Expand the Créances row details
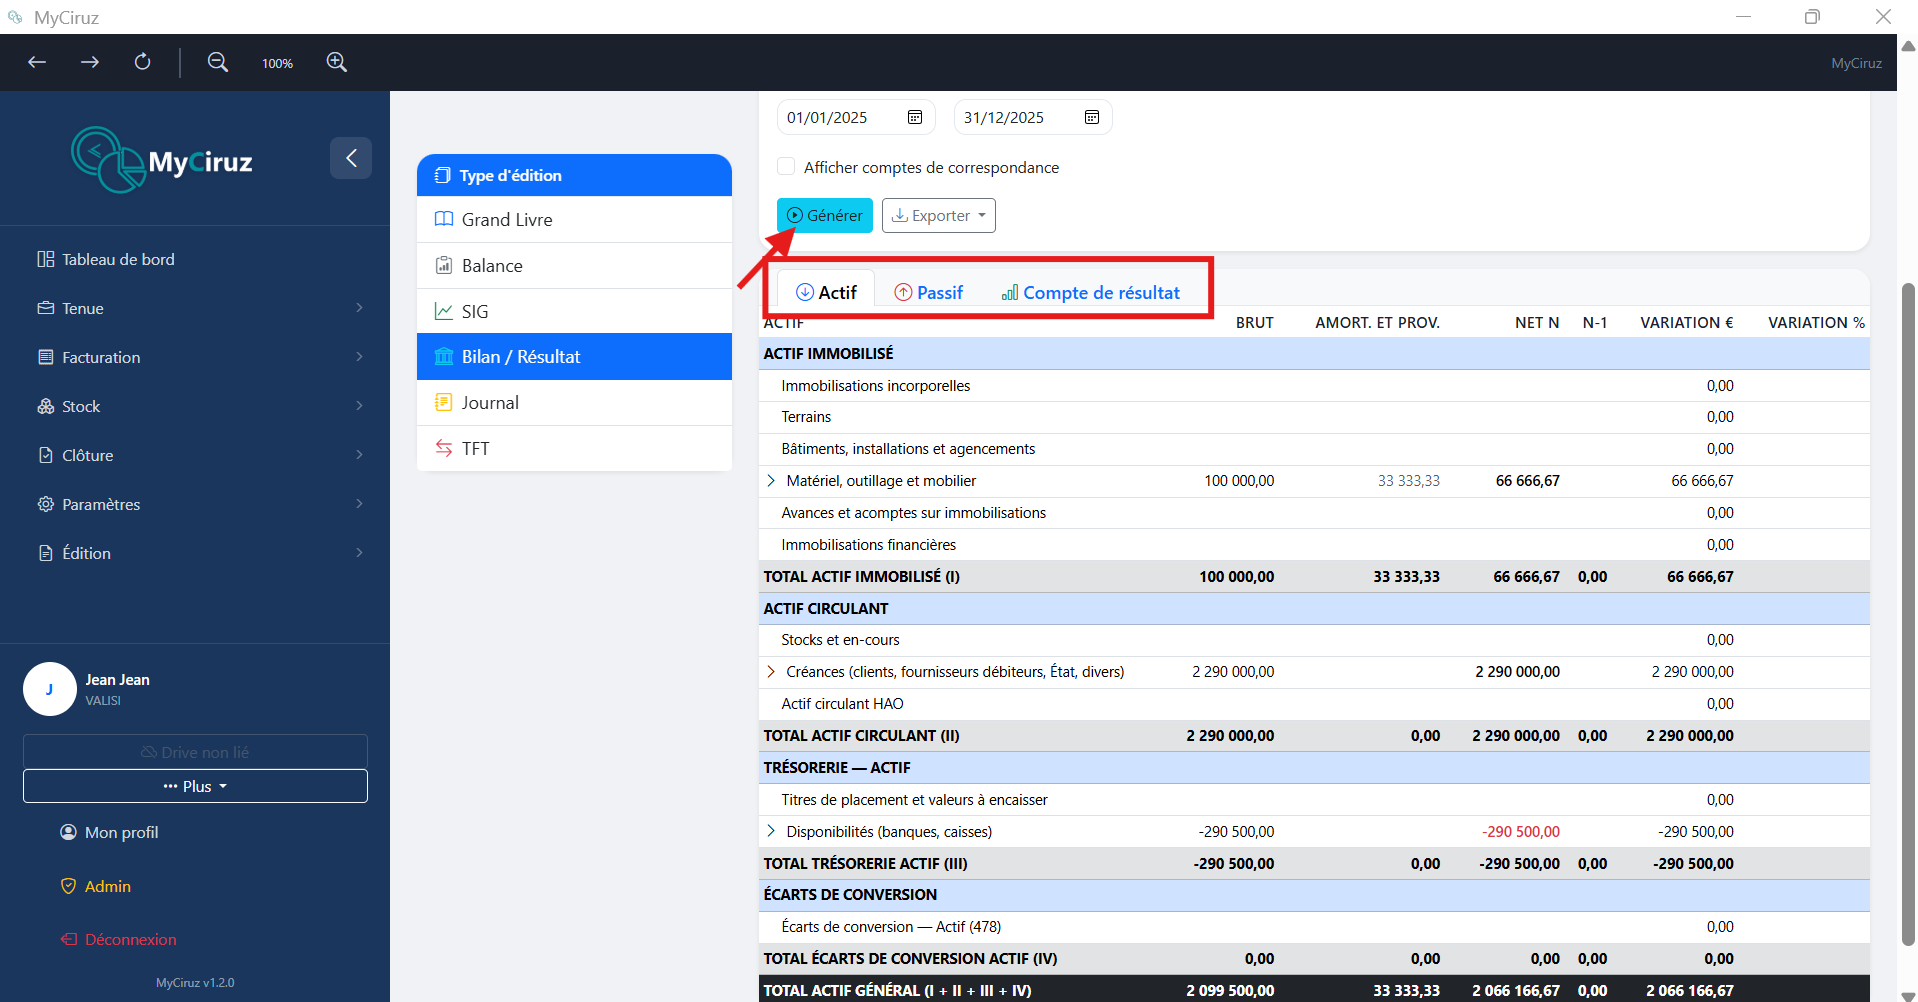The height and width of the screenshot is (1002, 1918). click(771, 672)
